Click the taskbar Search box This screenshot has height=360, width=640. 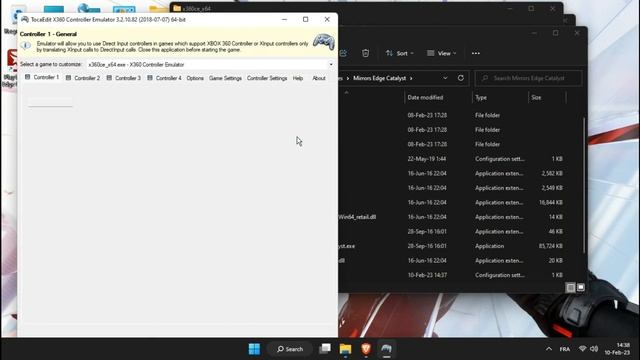tap(290, 349)
